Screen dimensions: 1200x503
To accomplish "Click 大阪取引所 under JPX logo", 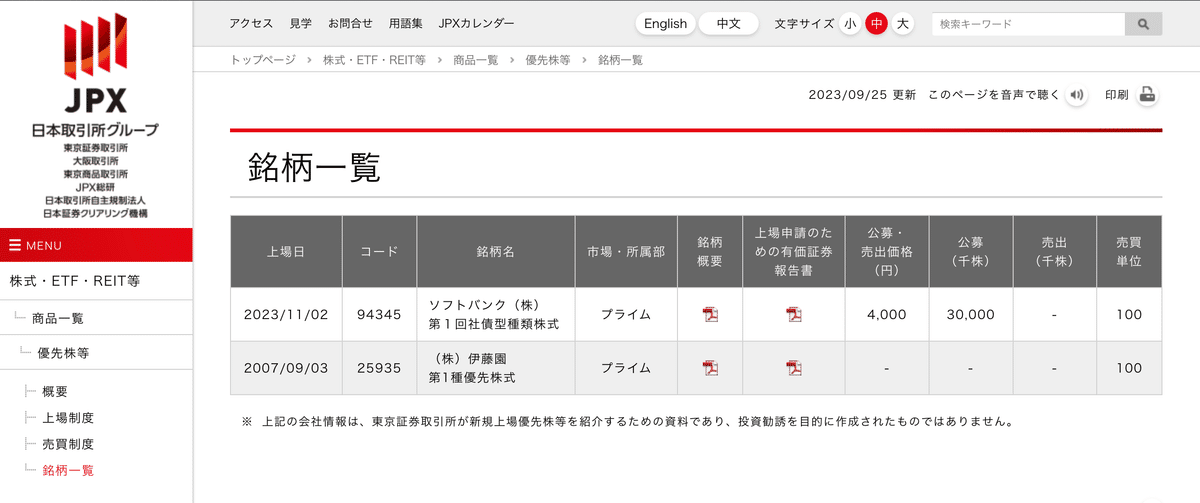I will (96, 161).
